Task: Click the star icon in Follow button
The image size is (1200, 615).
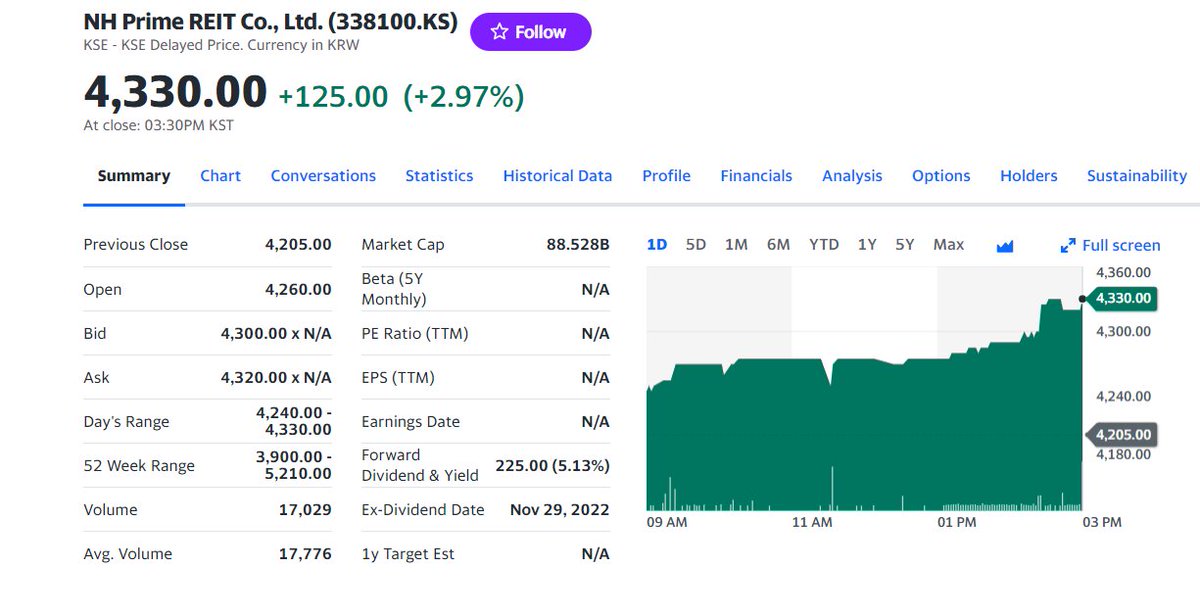Action: point(500,32)
